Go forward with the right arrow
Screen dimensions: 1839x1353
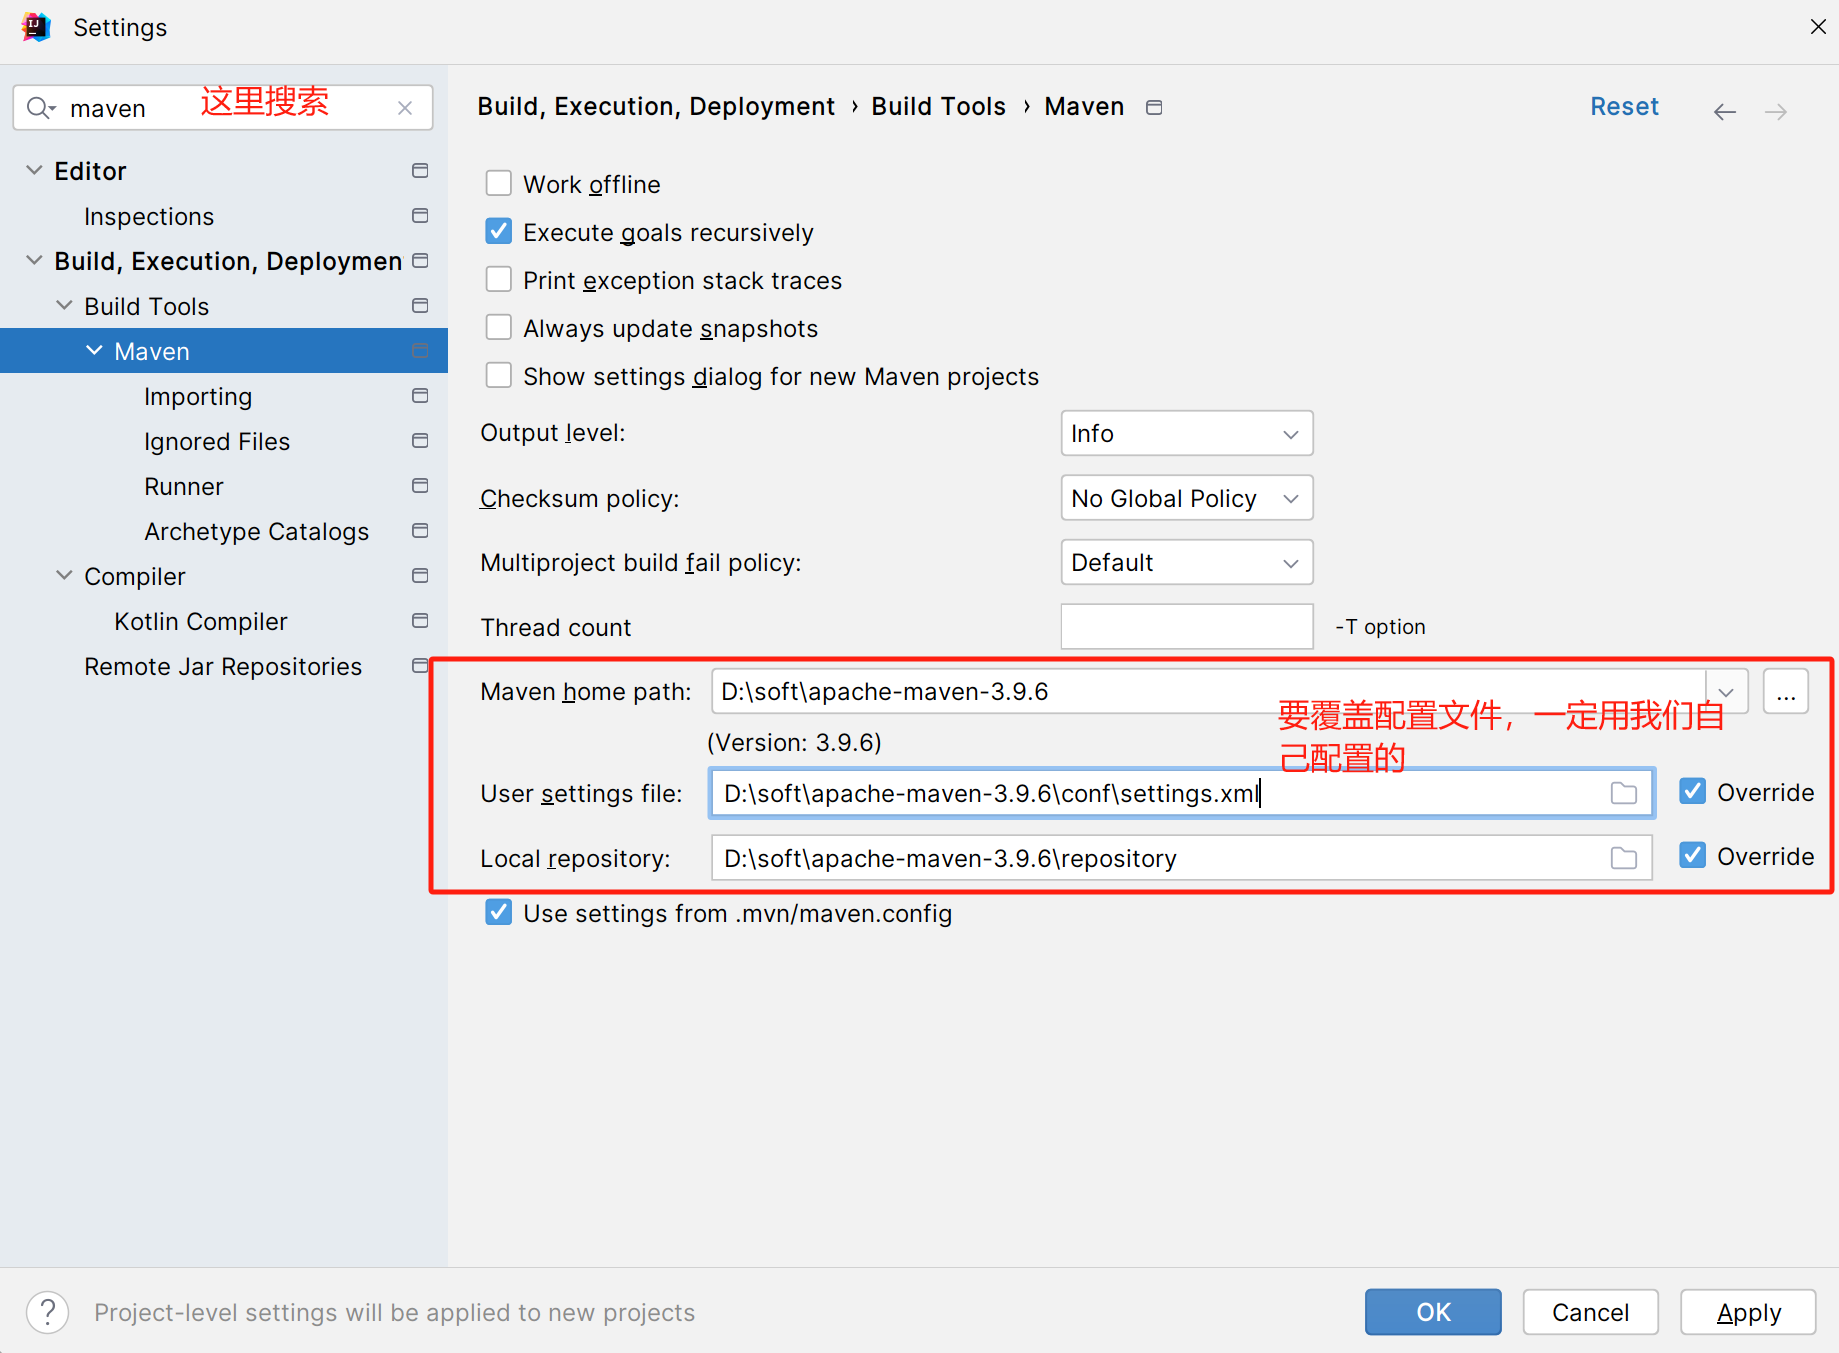(1776, 111)
